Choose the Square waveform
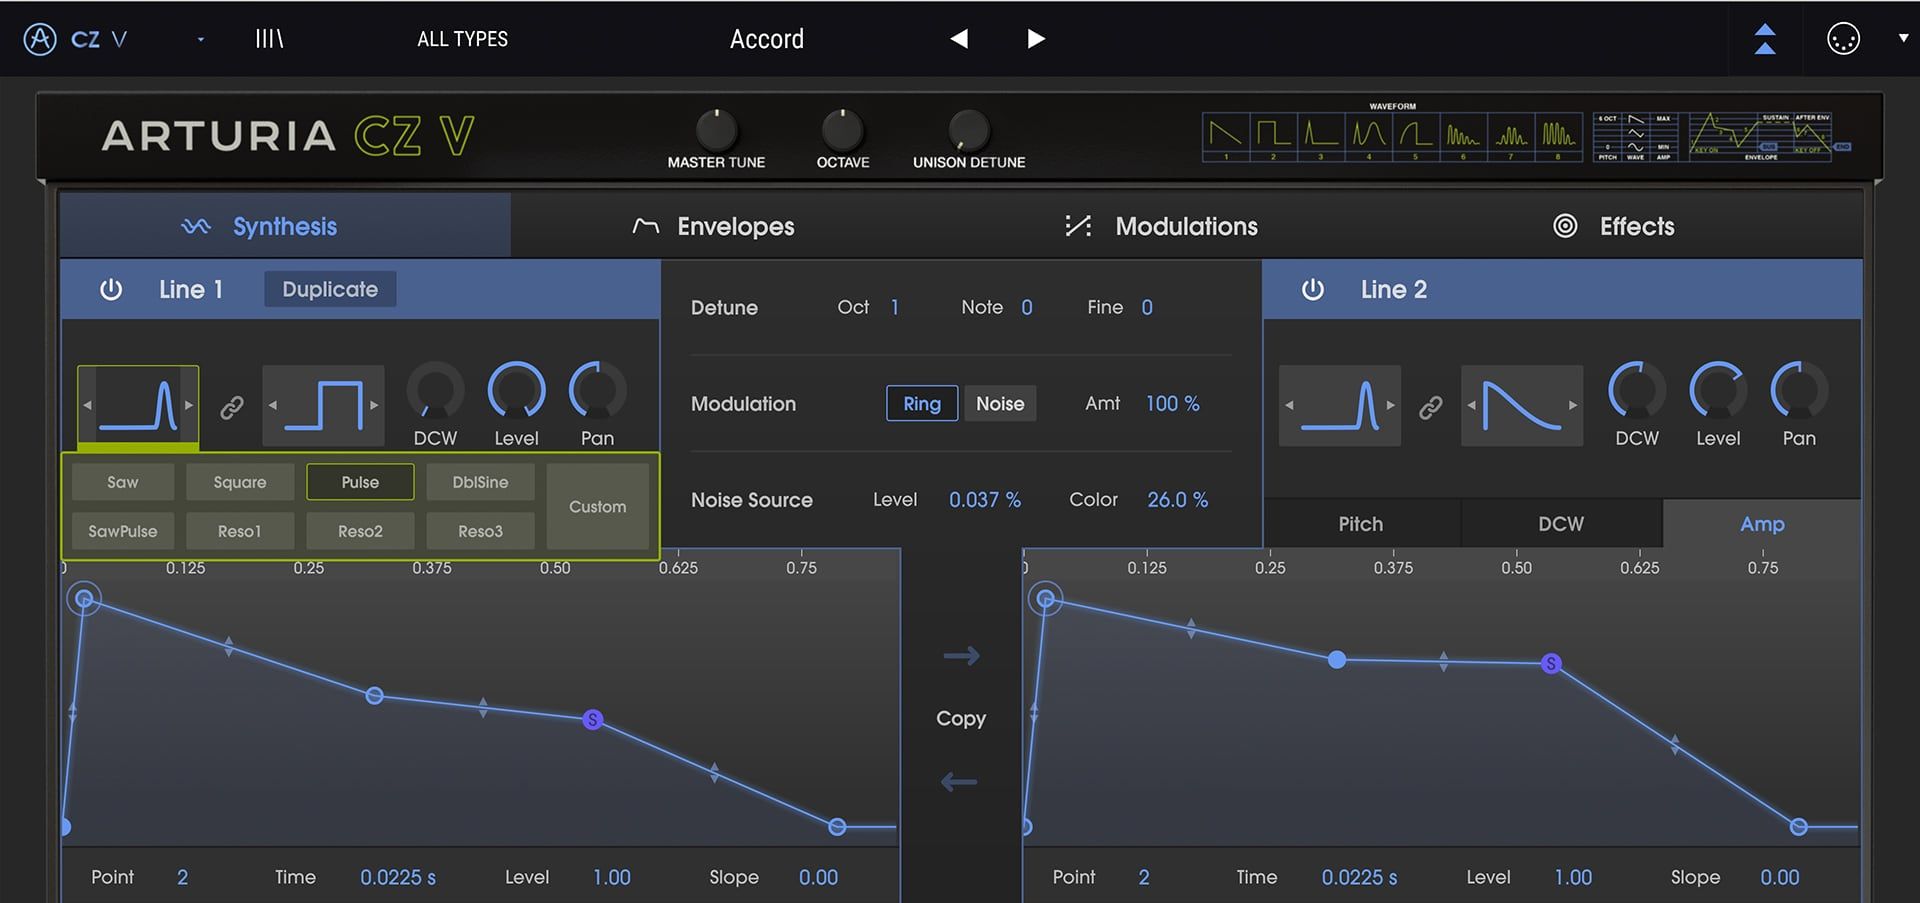Viewport: 1920px width, 903px height. point(240,482)
